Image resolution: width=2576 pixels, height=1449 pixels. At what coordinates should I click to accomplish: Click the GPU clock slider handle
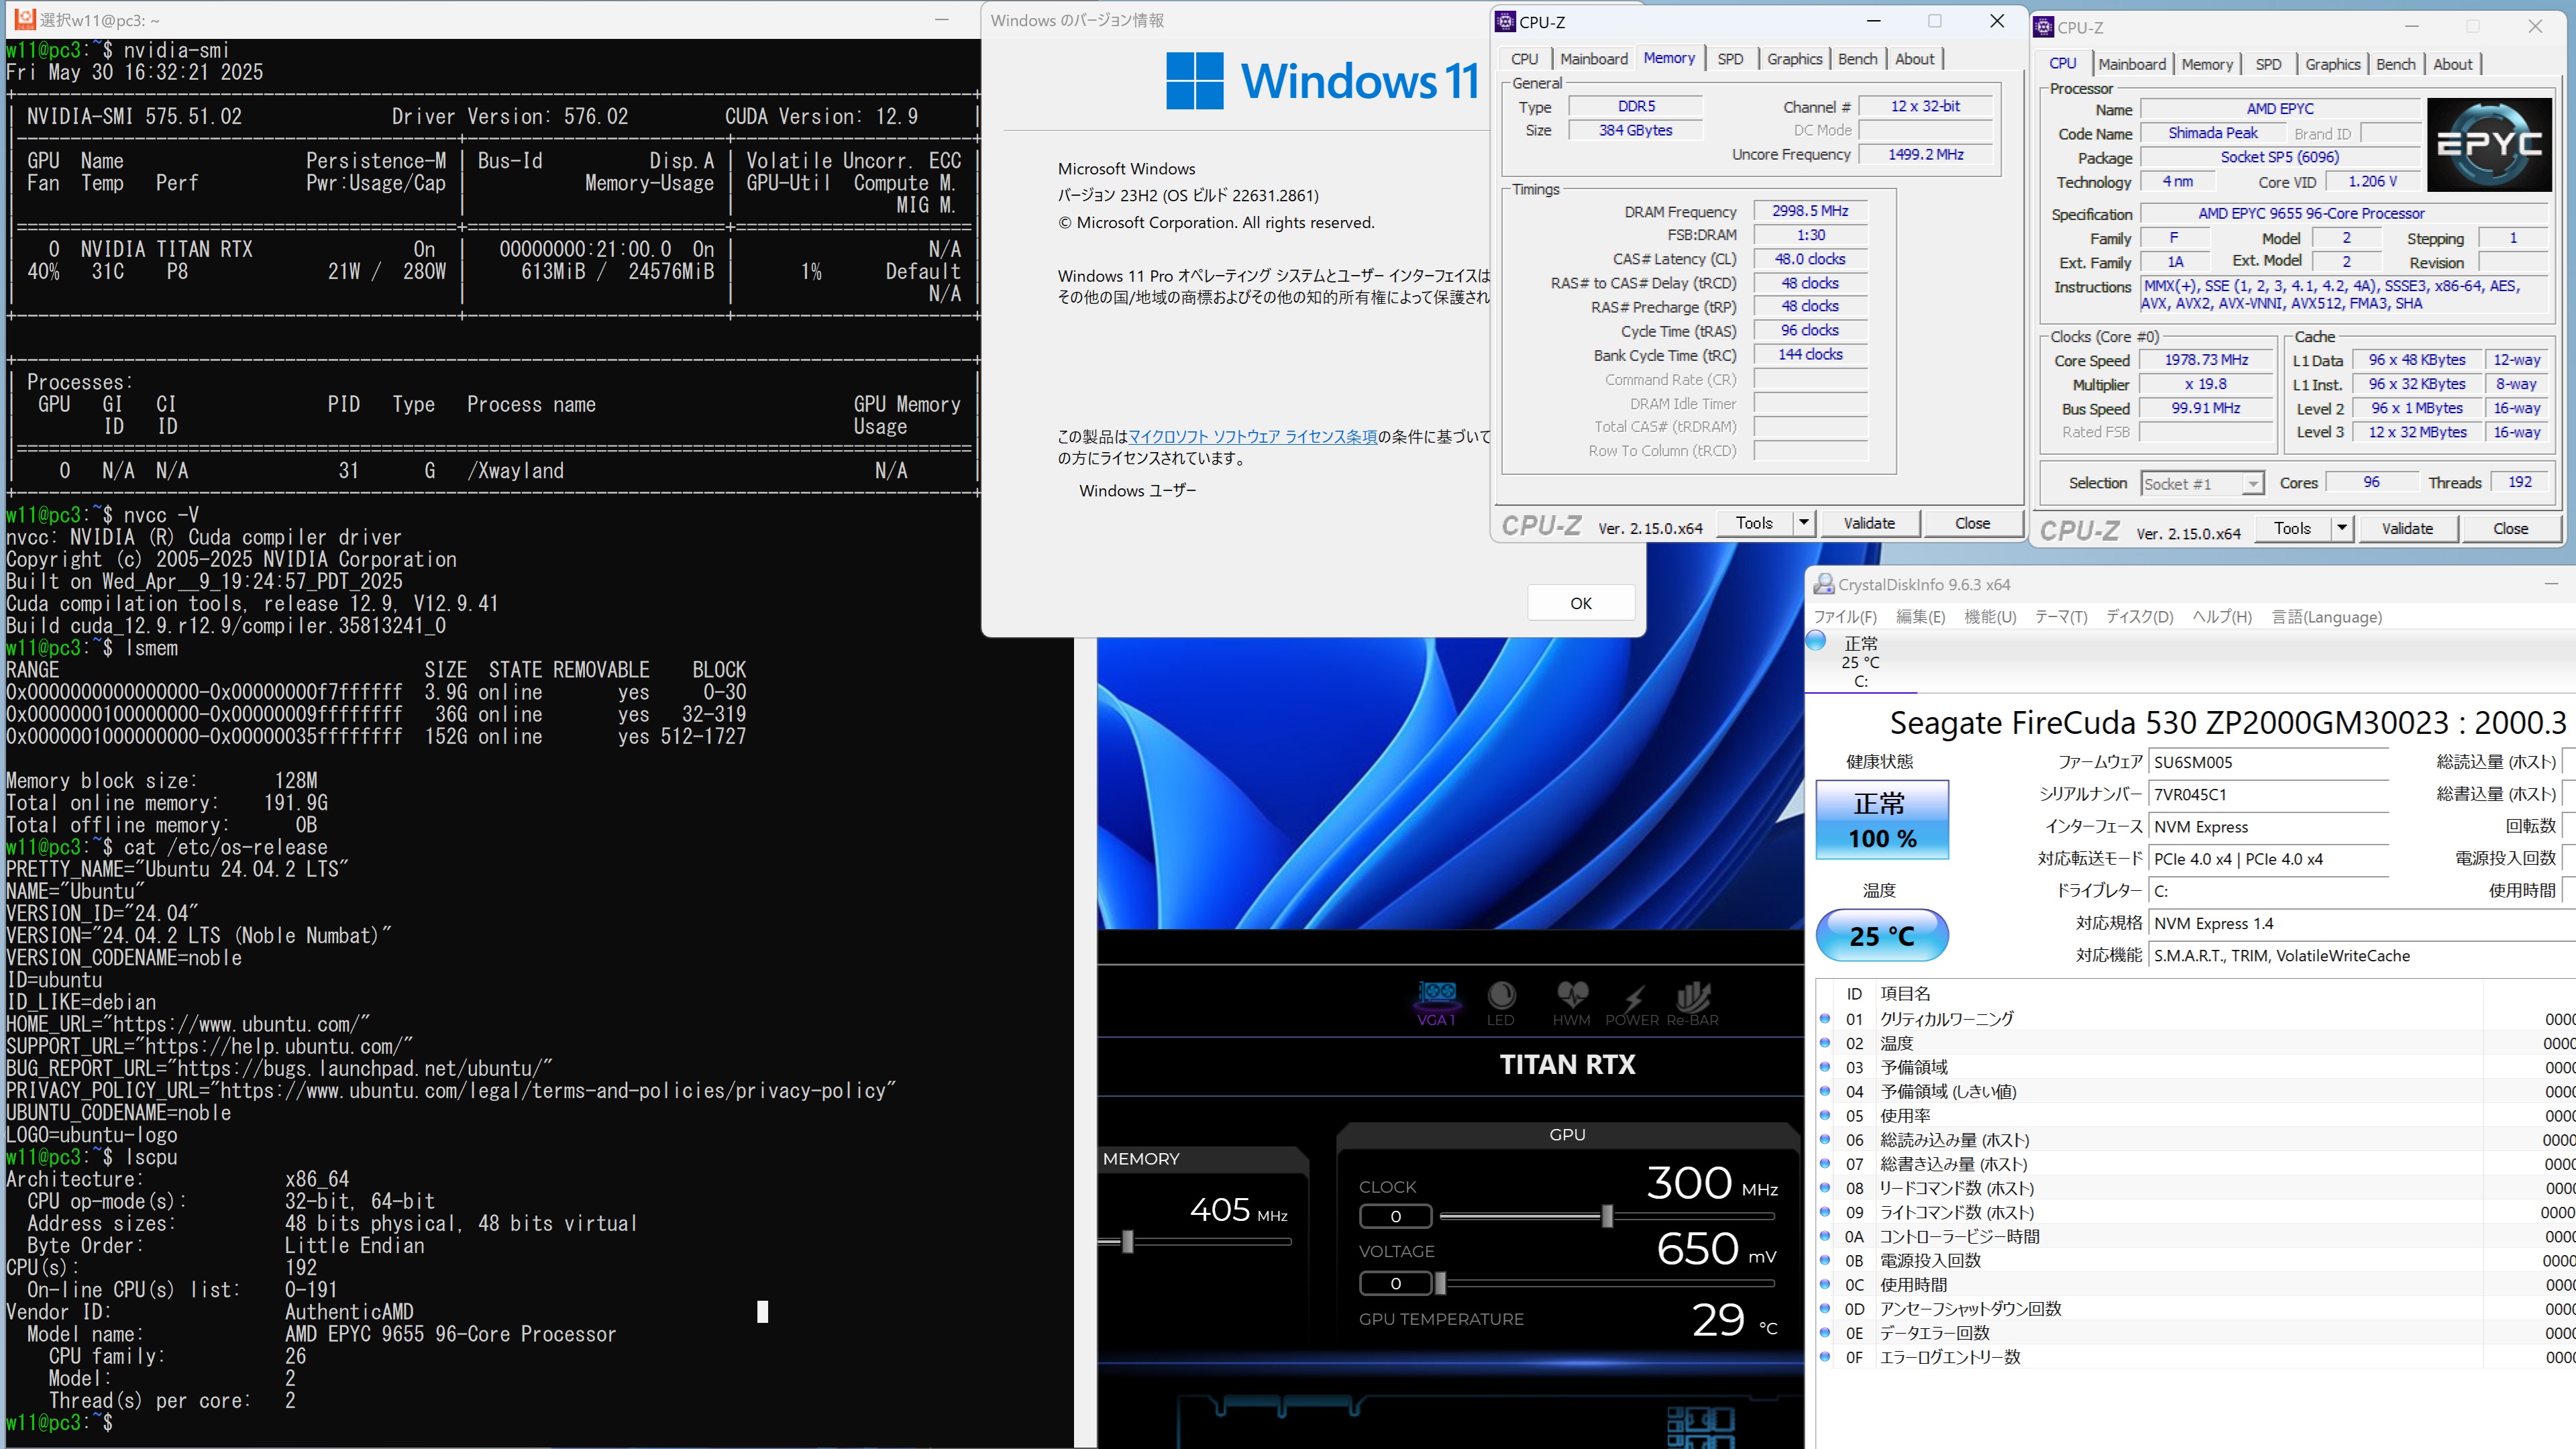1607,1216
